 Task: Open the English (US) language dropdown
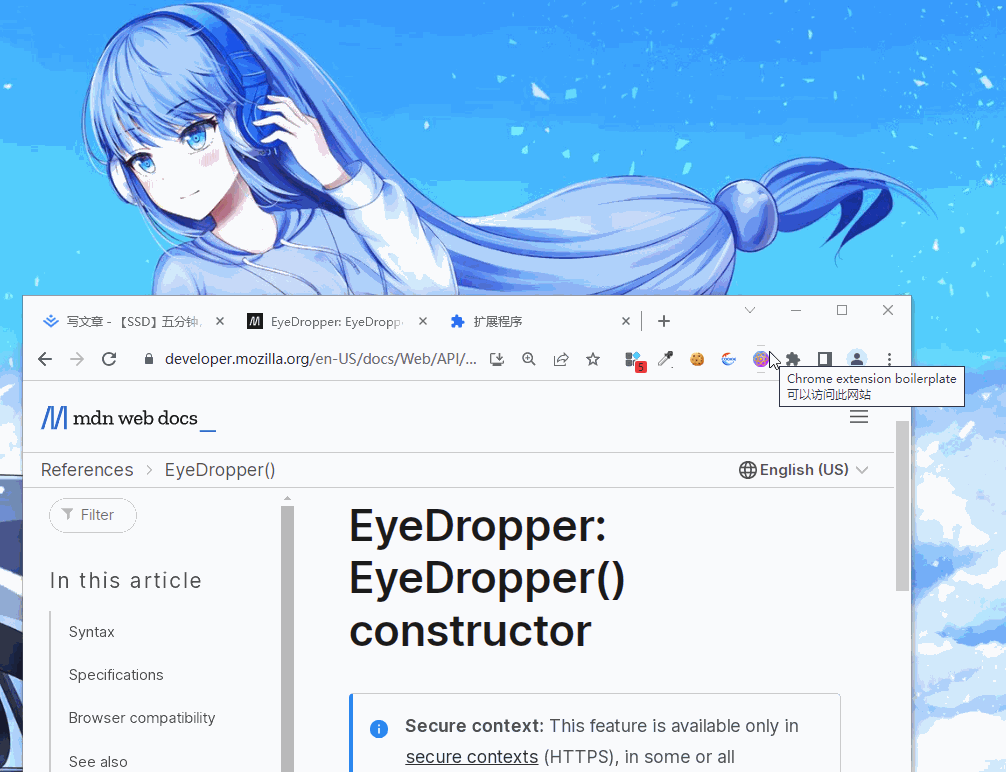coord(803,470)
